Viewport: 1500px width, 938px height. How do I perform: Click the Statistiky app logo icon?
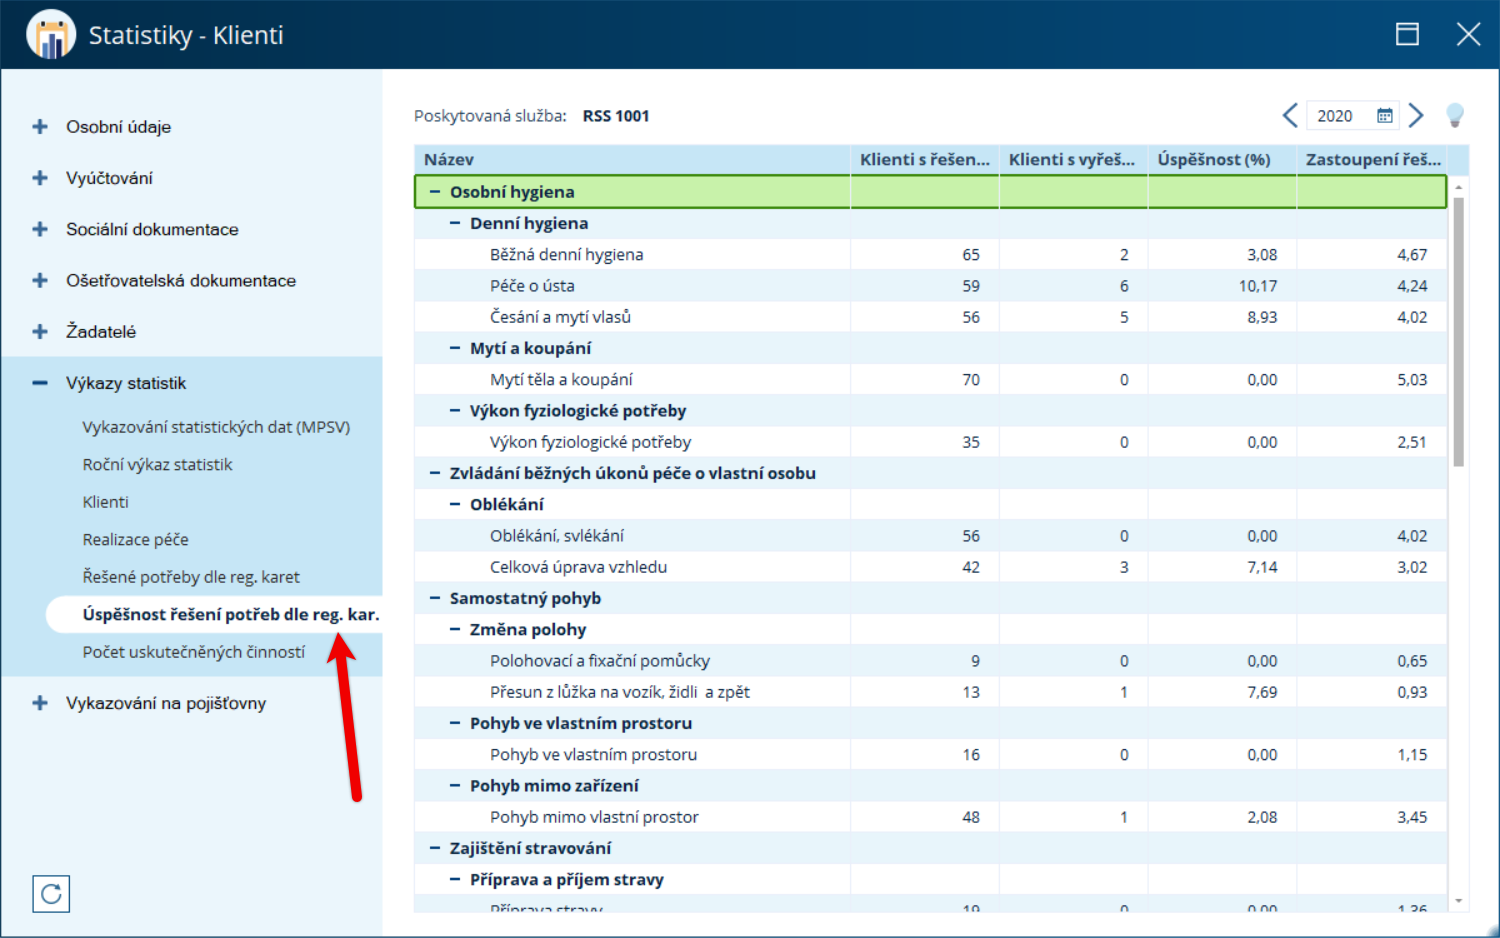51,35
